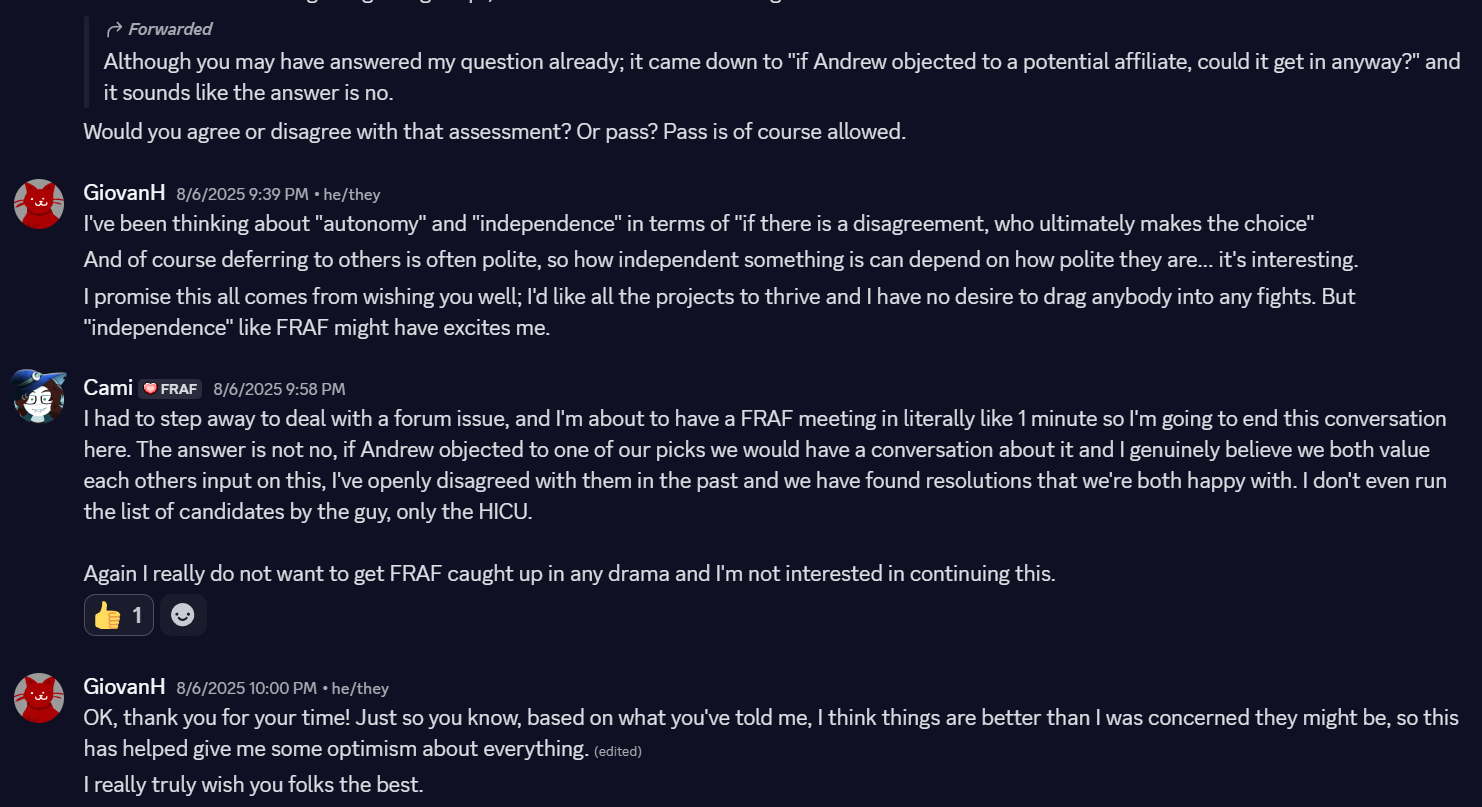This screenshot has height=807, width=1482.
Task: Click Cami's avatar with blue hat
Action: 39,395
